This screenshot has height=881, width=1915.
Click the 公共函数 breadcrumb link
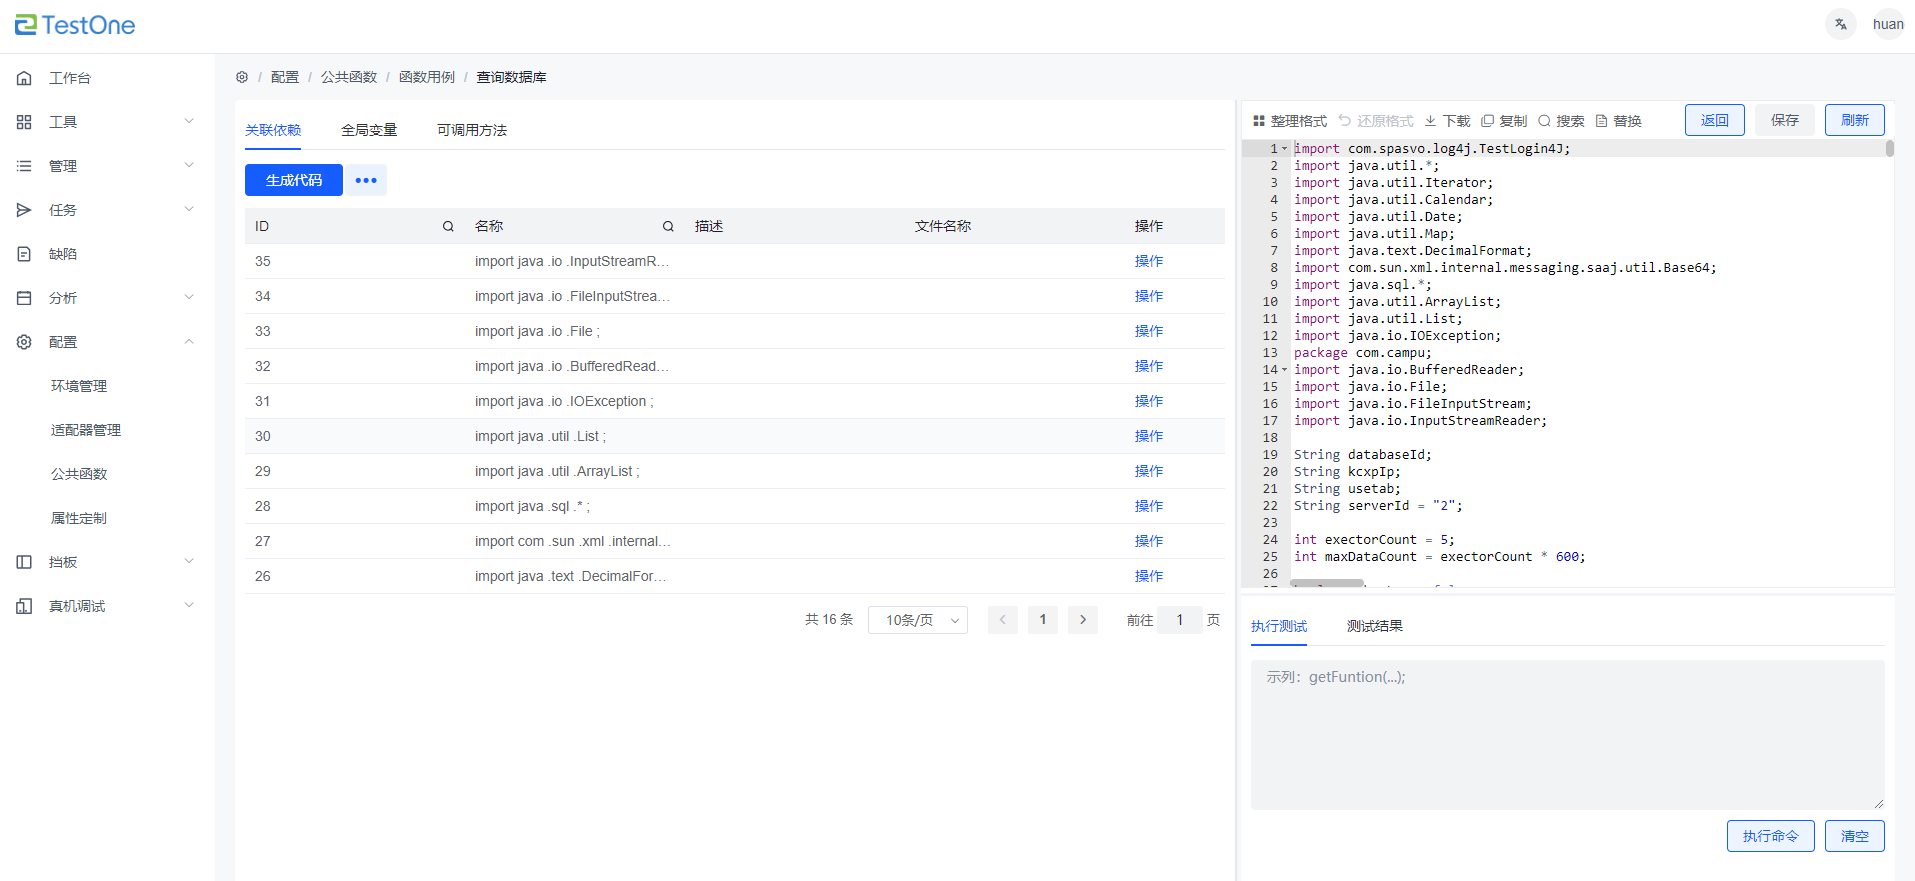(349, 77)
